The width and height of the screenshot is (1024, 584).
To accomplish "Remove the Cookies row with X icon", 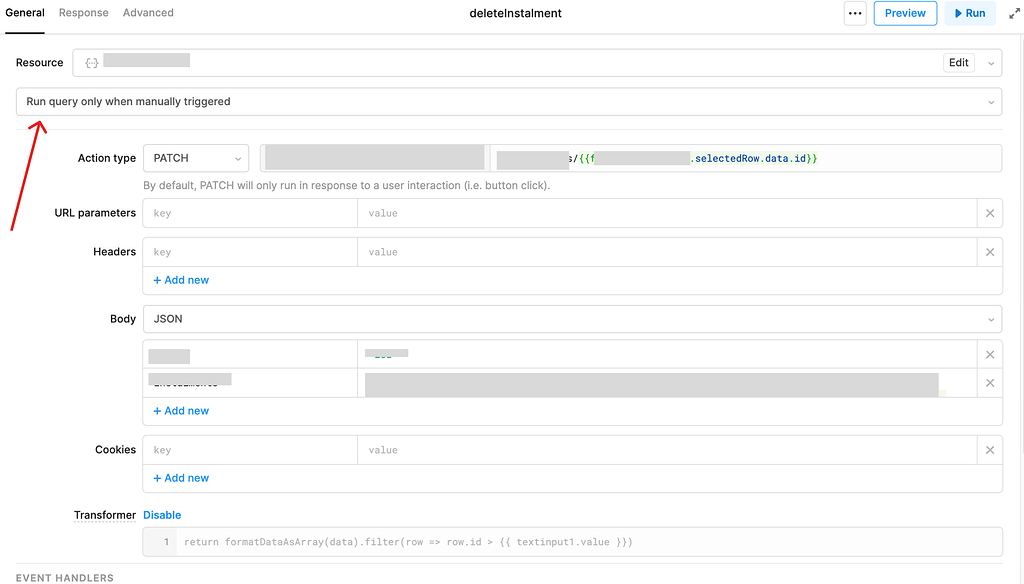I will 989,450.
